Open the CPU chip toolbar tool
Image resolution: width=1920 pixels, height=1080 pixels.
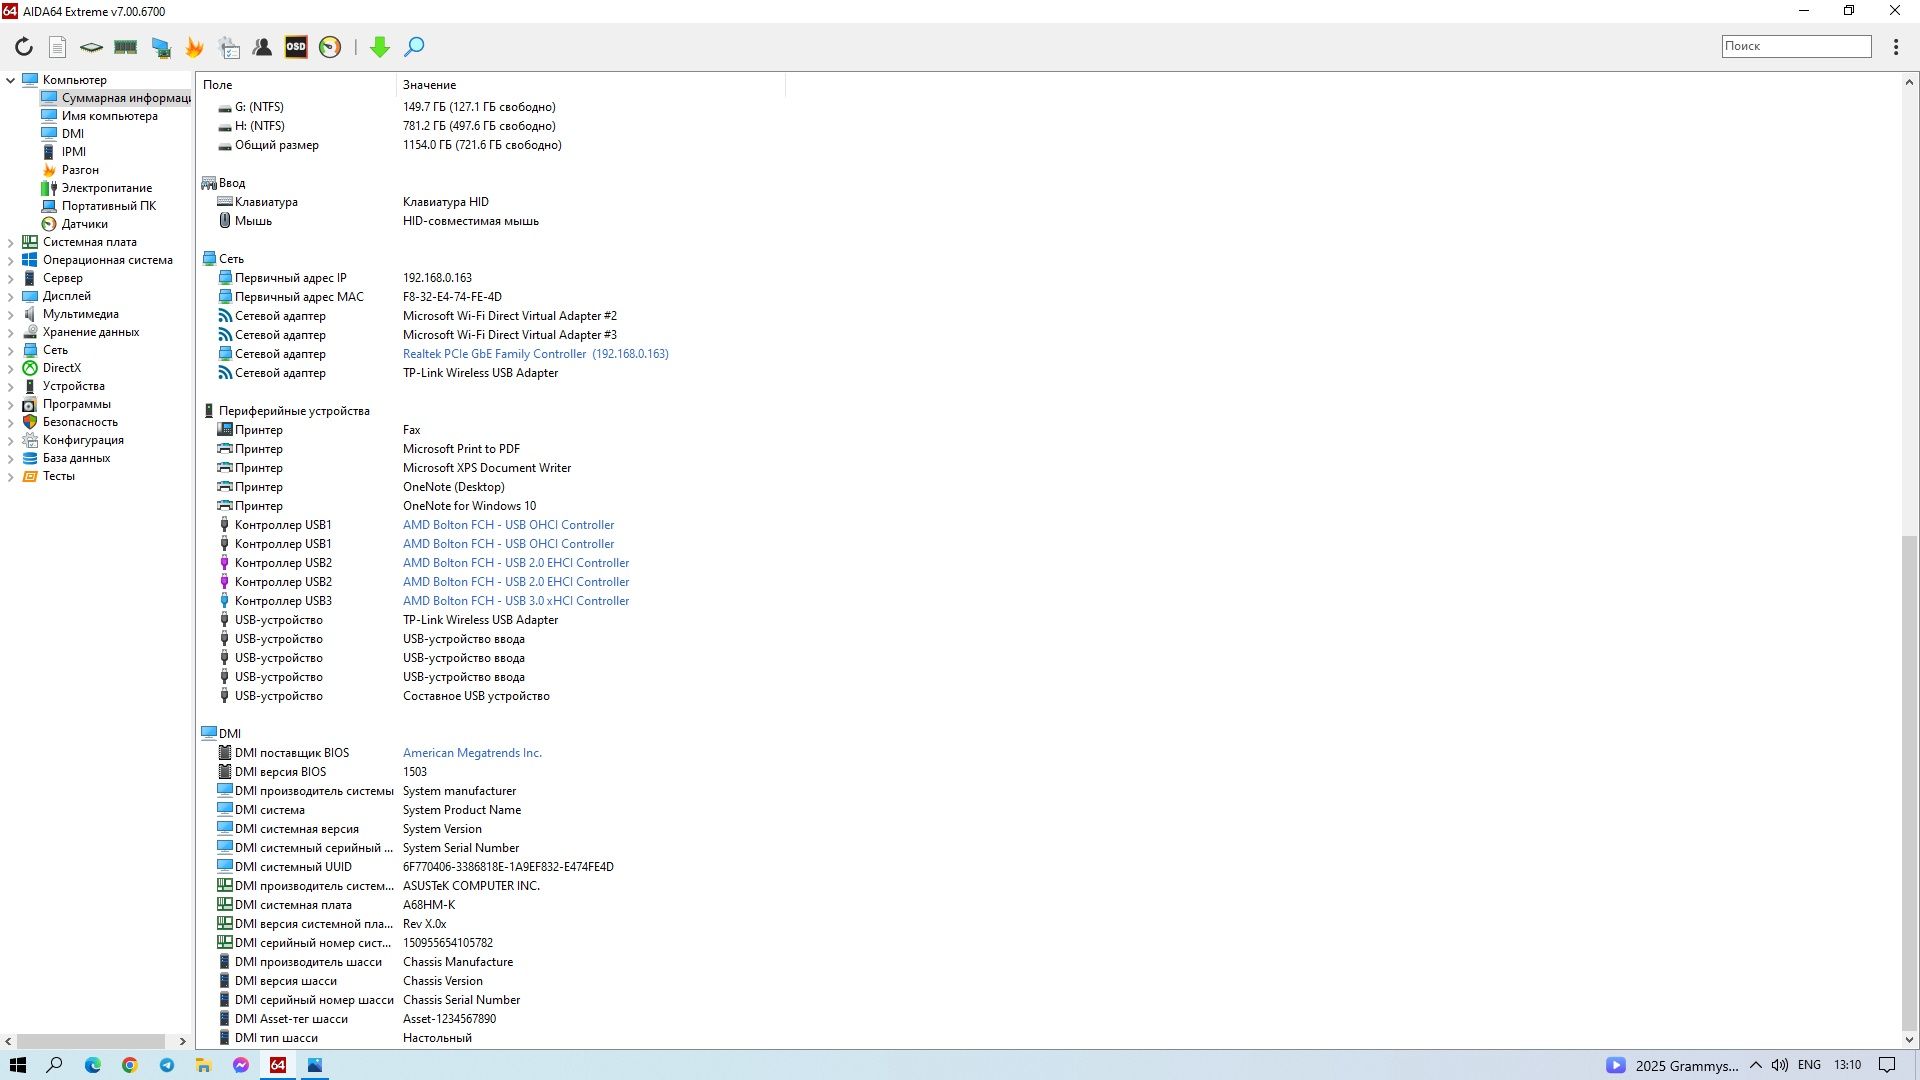pyautogui.click(x=91, y=47)
